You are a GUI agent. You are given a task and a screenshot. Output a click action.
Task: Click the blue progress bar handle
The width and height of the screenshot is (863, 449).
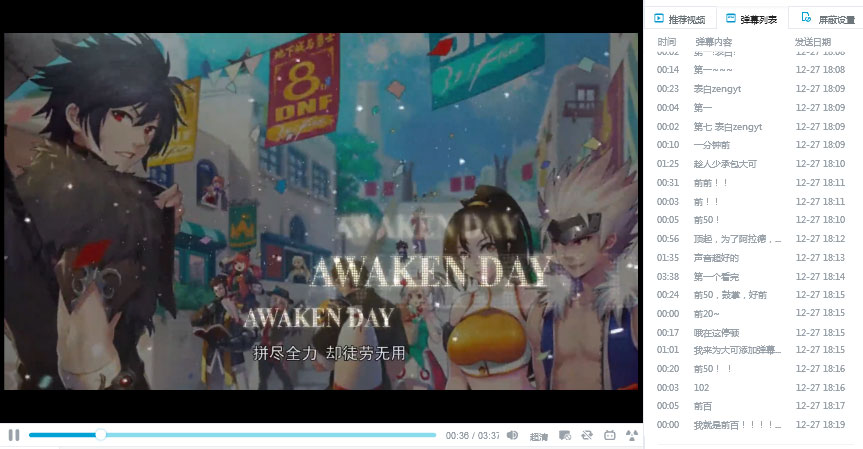point(100,435)
